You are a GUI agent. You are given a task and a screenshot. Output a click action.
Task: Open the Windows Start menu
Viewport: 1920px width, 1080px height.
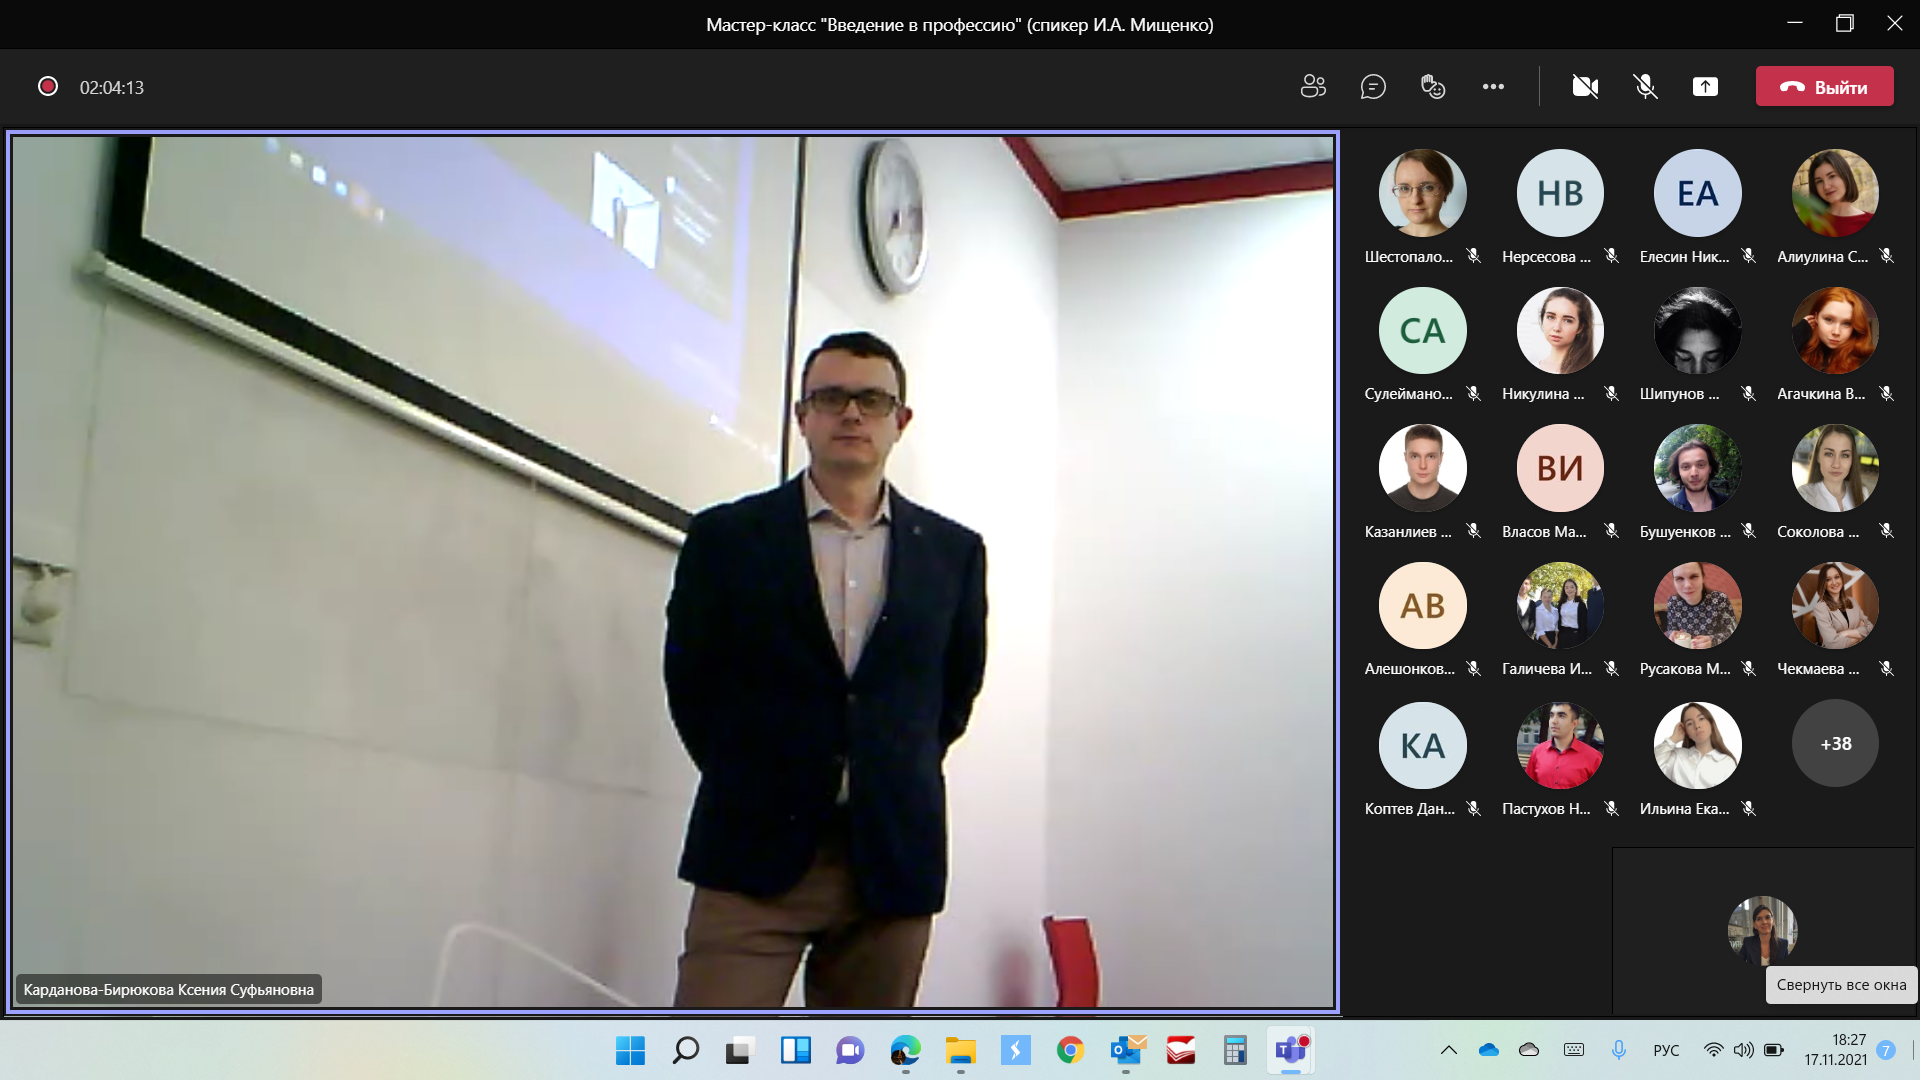(630, 1050)
